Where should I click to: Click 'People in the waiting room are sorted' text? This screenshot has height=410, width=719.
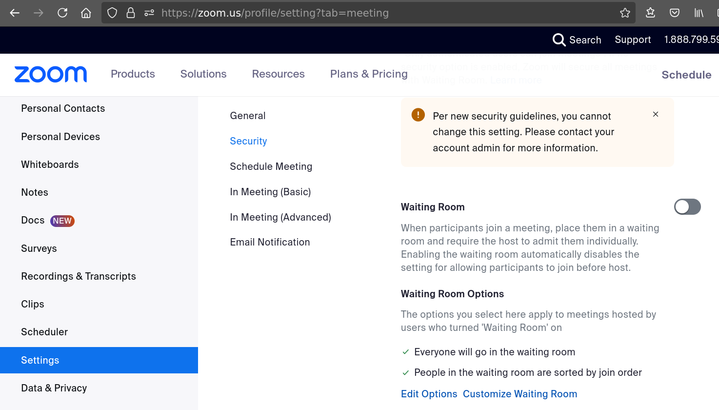(528, 372)
